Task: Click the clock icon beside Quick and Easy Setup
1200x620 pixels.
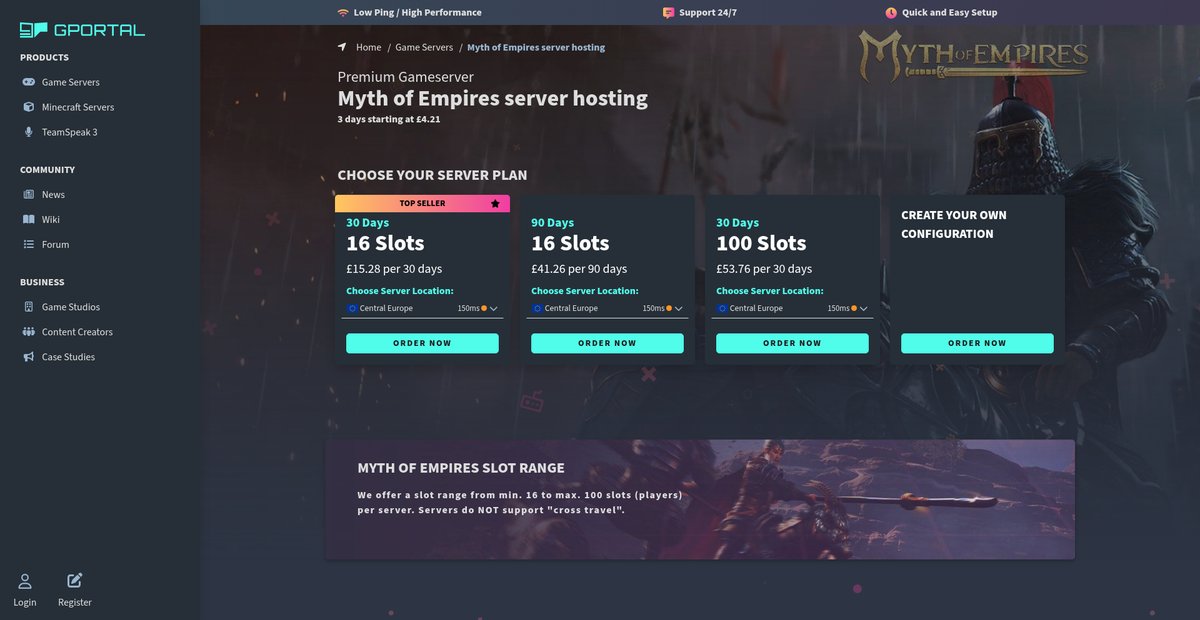Action: click(x=891, y=13)
